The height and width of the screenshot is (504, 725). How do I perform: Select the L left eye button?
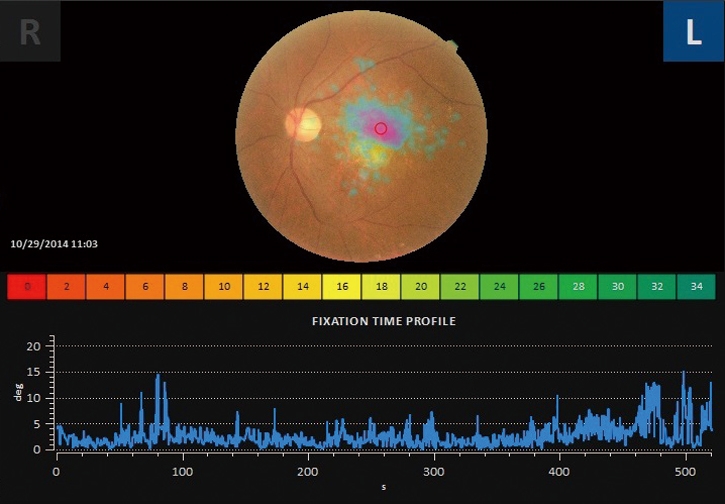click(693, 32)
